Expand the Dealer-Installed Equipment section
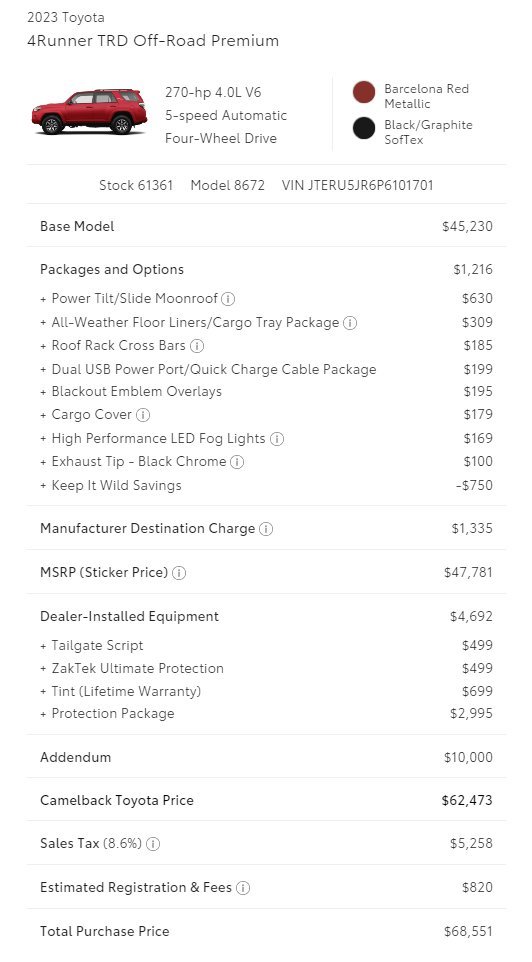The height and width of the screenshot is (962, 532). click(266, 617)
